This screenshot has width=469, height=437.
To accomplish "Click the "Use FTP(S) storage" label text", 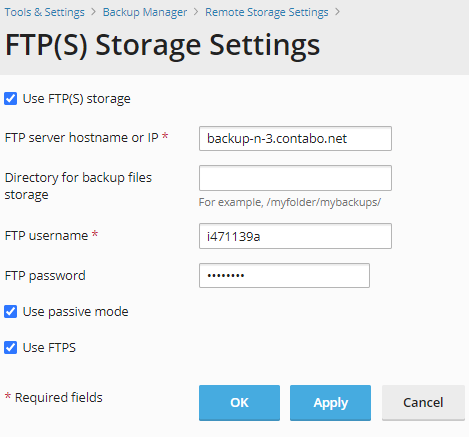I will (x=77, y=99).
